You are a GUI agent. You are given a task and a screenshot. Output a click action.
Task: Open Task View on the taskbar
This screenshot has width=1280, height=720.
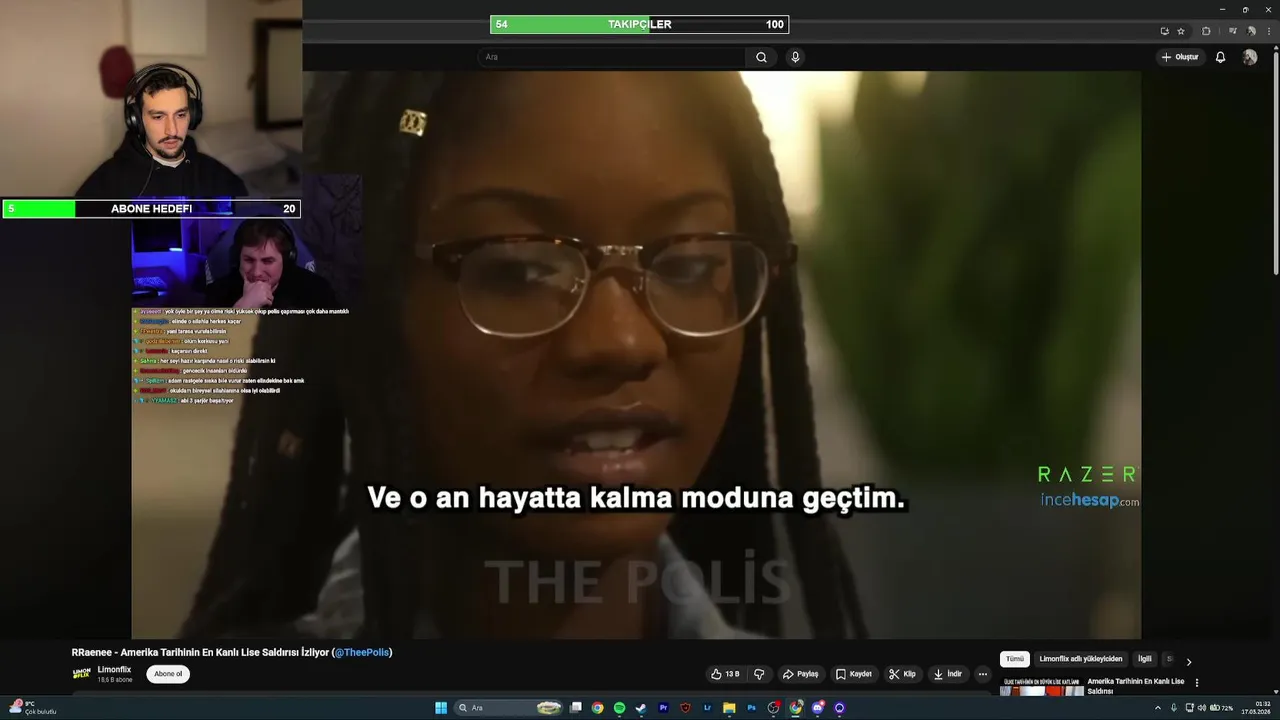pyautogui.click(x=576, y=708)
